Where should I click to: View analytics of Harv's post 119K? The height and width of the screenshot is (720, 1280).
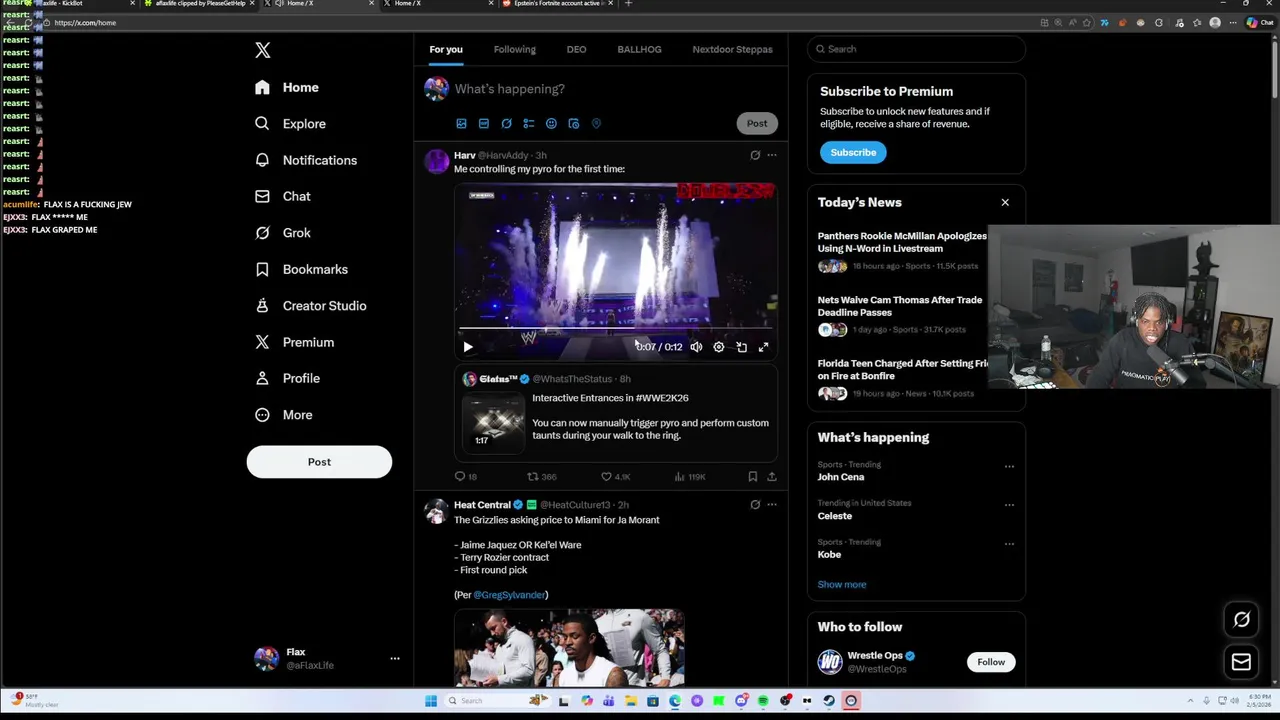click(x=679, y=477)
